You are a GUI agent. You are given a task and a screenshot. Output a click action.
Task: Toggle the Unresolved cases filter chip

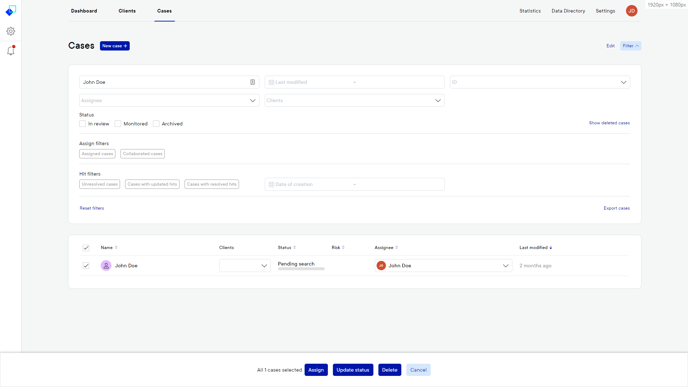(x=100, y=184)
